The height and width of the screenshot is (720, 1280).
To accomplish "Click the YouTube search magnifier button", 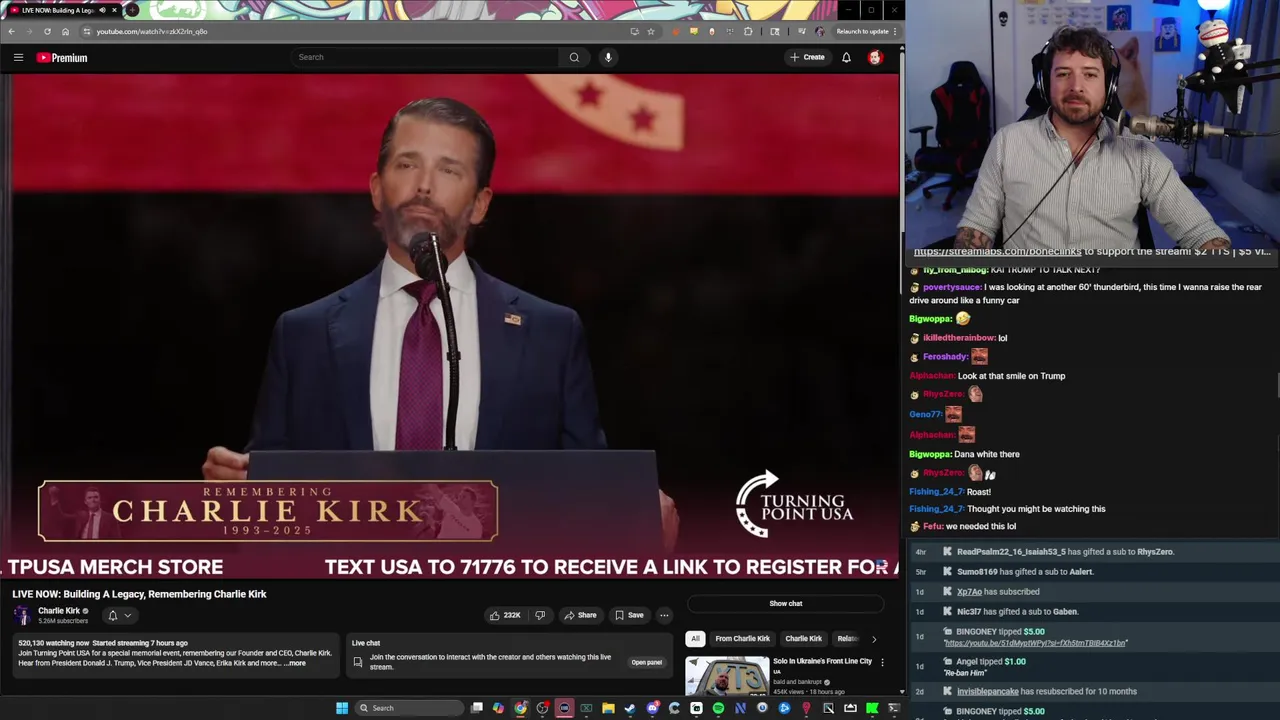I will click(x=574, y=57).
